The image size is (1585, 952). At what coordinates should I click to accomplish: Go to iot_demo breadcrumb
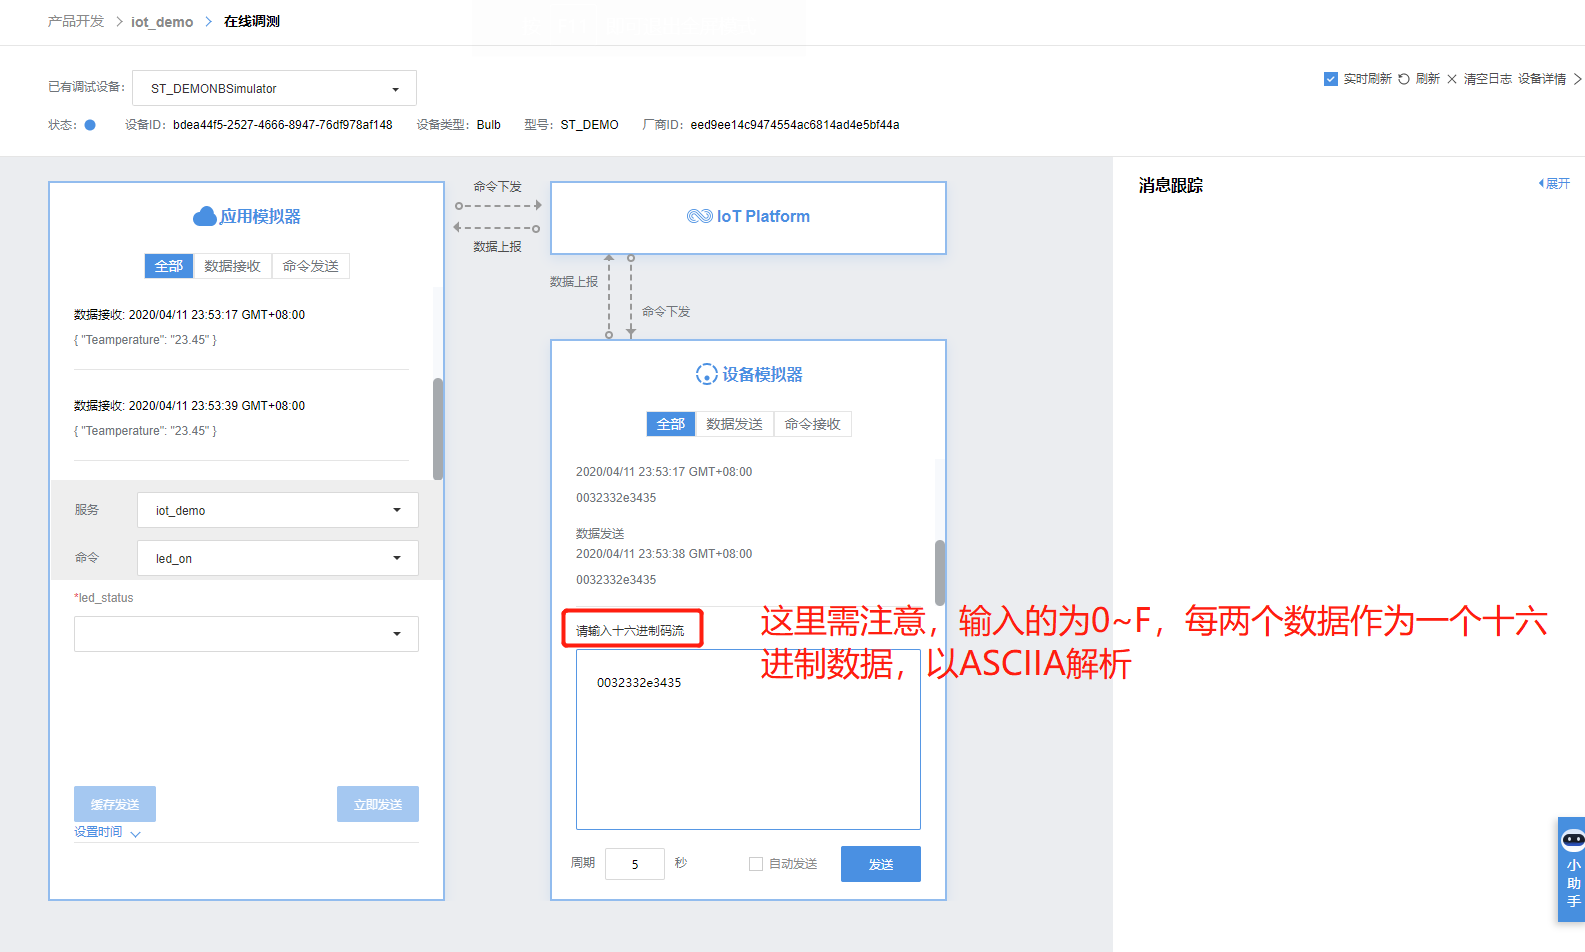pyautogui.click(x=162, y=22)
